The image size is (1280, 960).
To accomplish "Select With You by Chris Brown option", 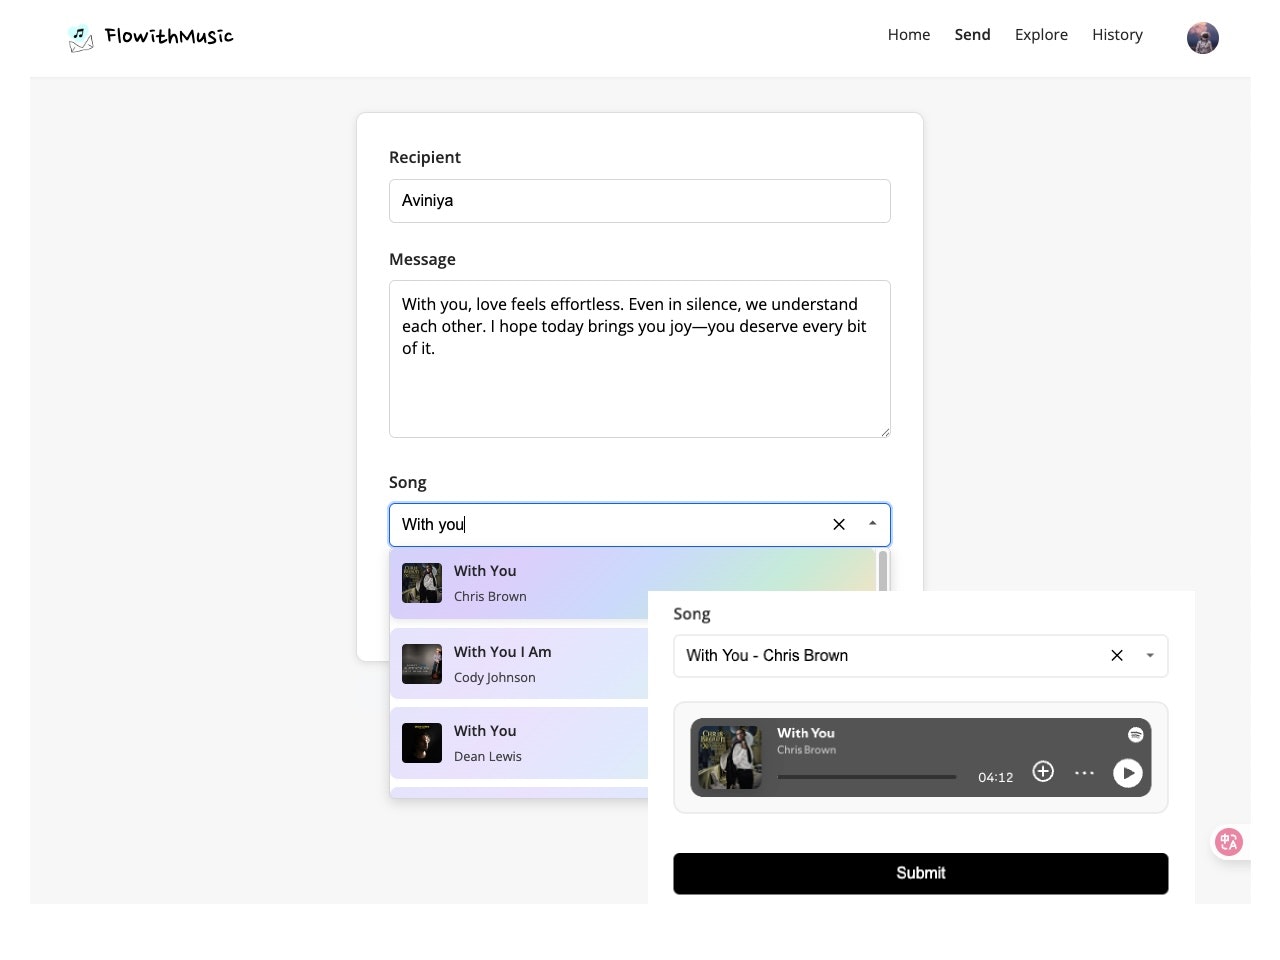I will (632, 584).
